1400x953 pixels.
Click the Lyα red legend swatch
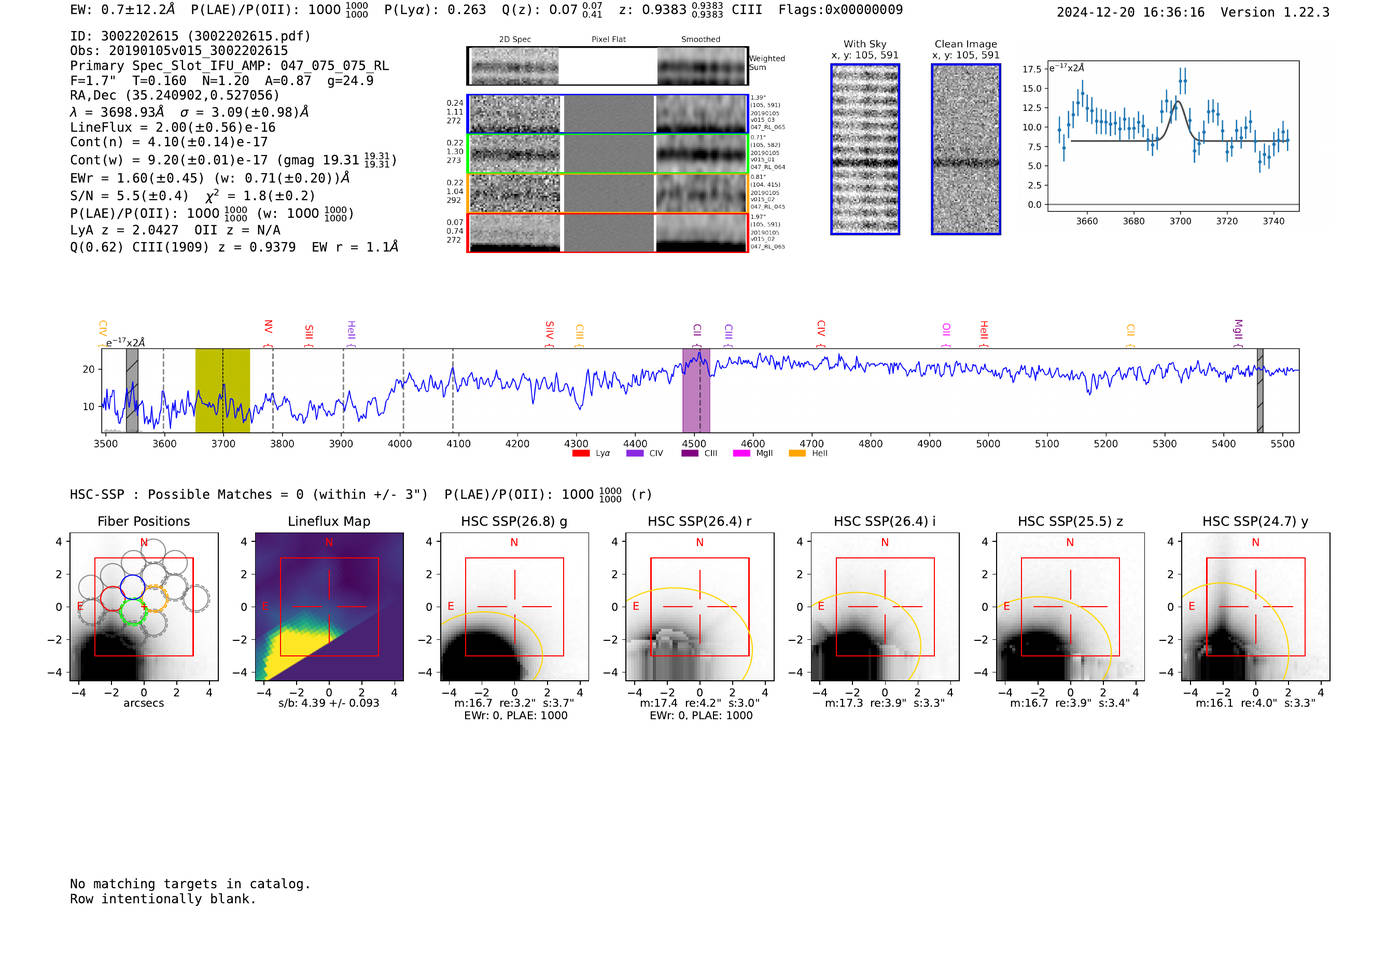point(580,454)
